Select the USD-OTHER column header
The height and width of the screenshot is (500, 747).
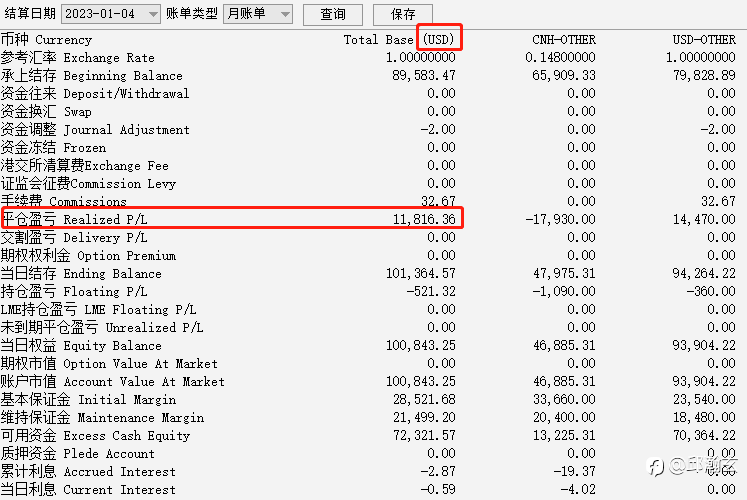704,40
